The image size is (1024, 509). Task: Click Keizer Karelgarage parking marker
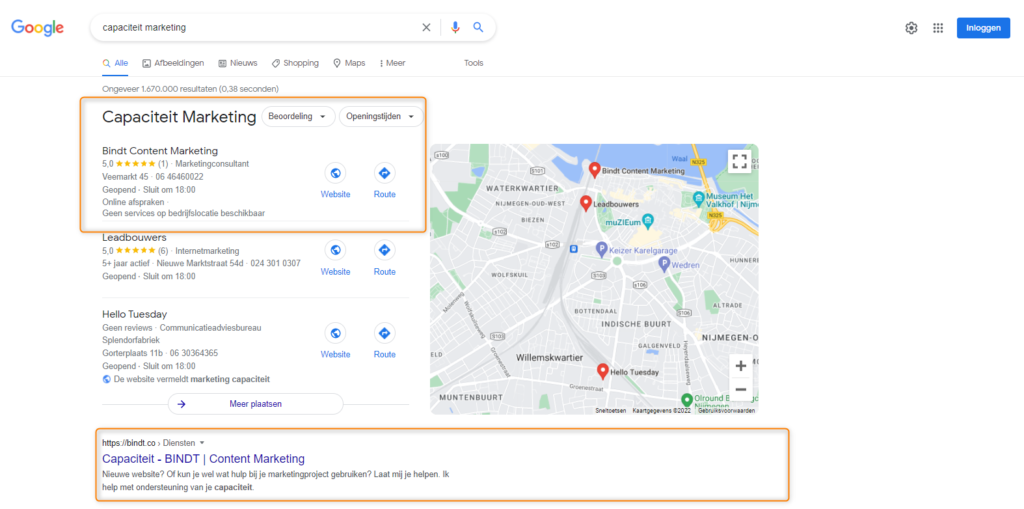(601, 249)
